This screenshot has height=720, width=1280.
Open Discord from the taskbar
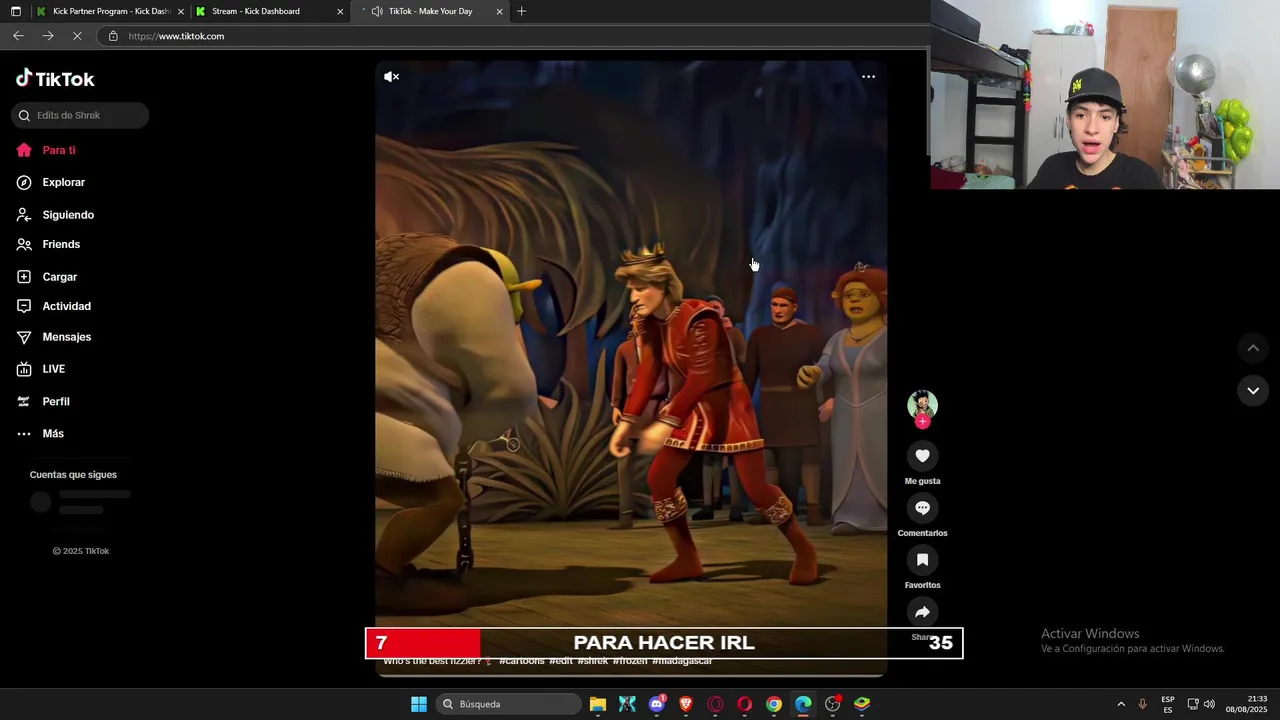click(657, 704)
